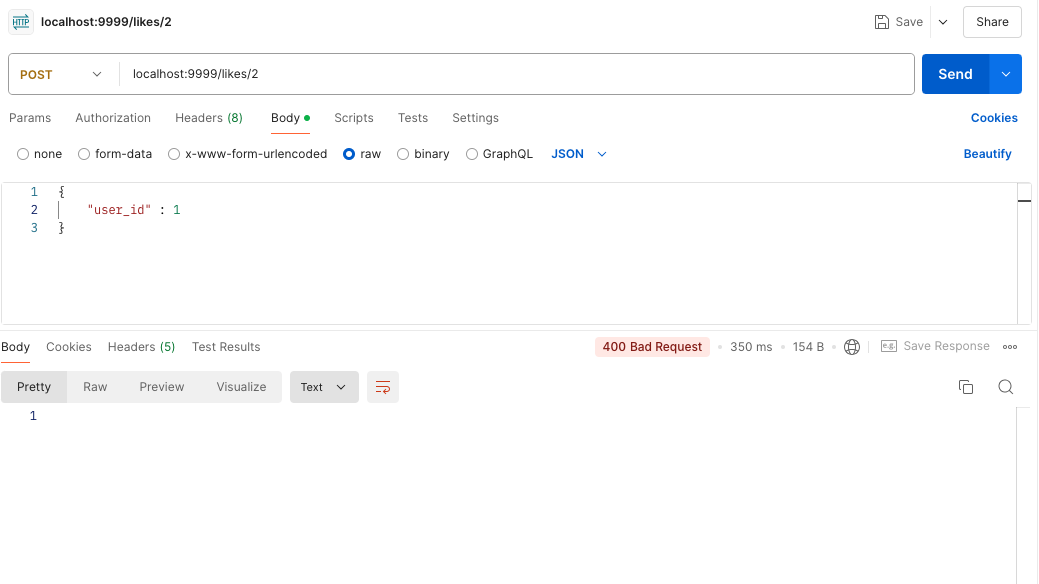
Task: Open the network globe icon in response bar
Action: pos(851,347)
